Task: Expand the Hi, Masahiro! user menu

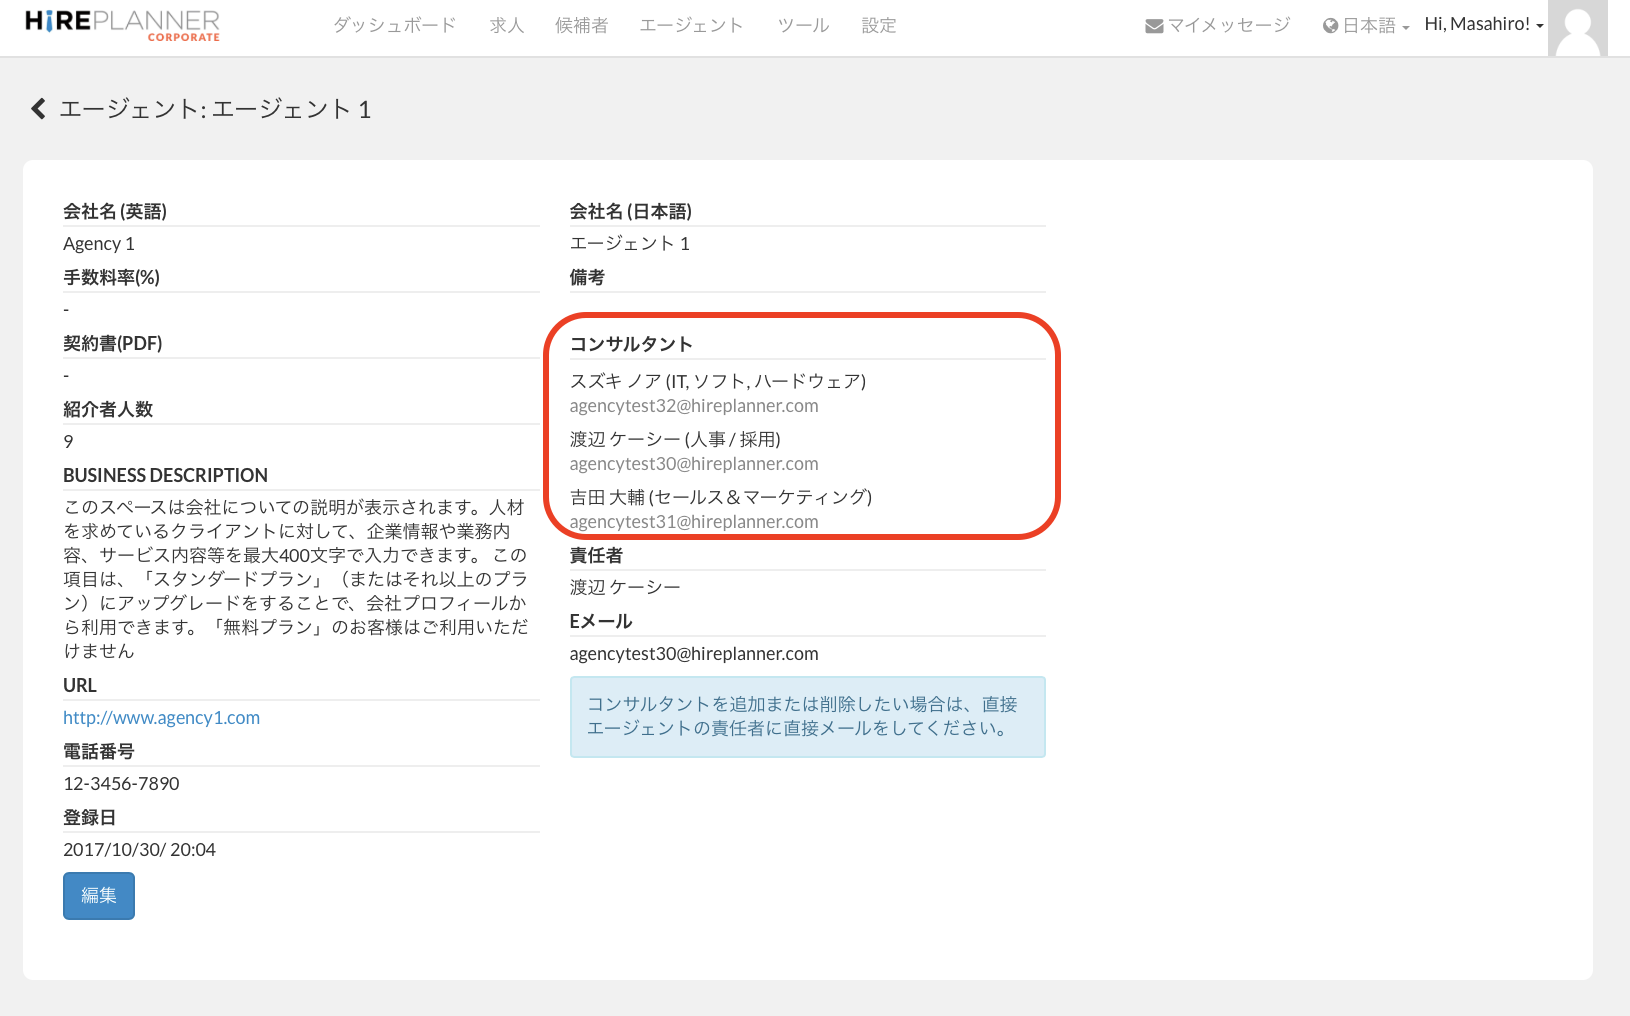Action: [x=1483, y=25]
